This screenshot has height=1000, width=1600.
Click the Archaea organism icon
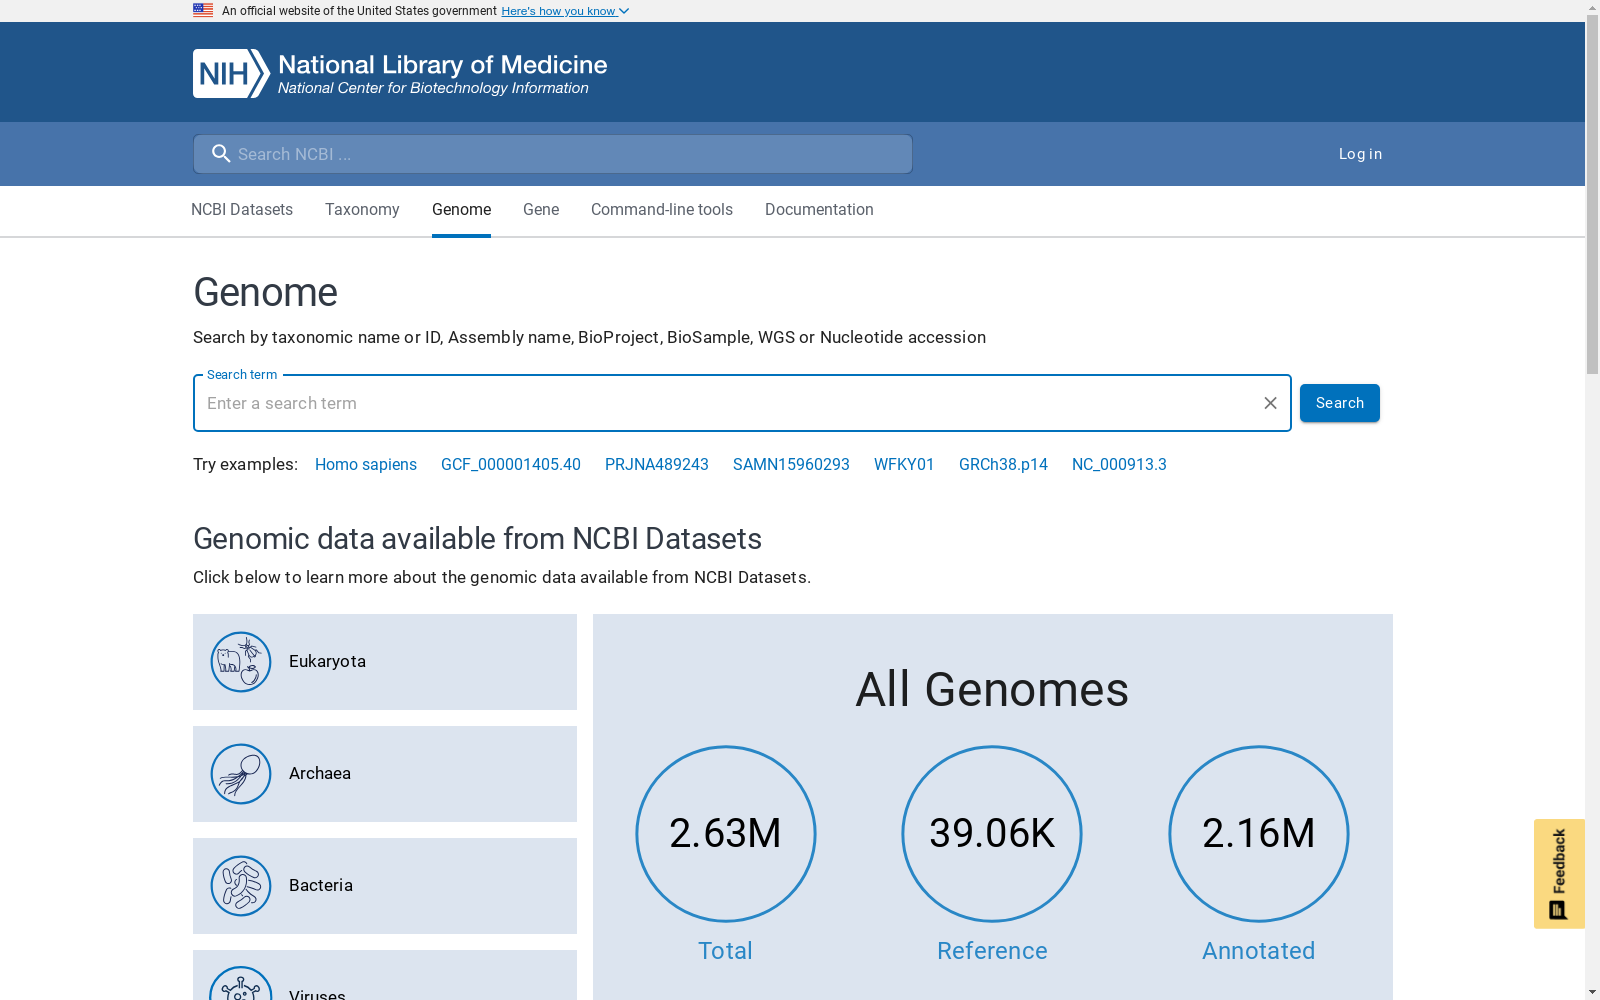[241, 774]
